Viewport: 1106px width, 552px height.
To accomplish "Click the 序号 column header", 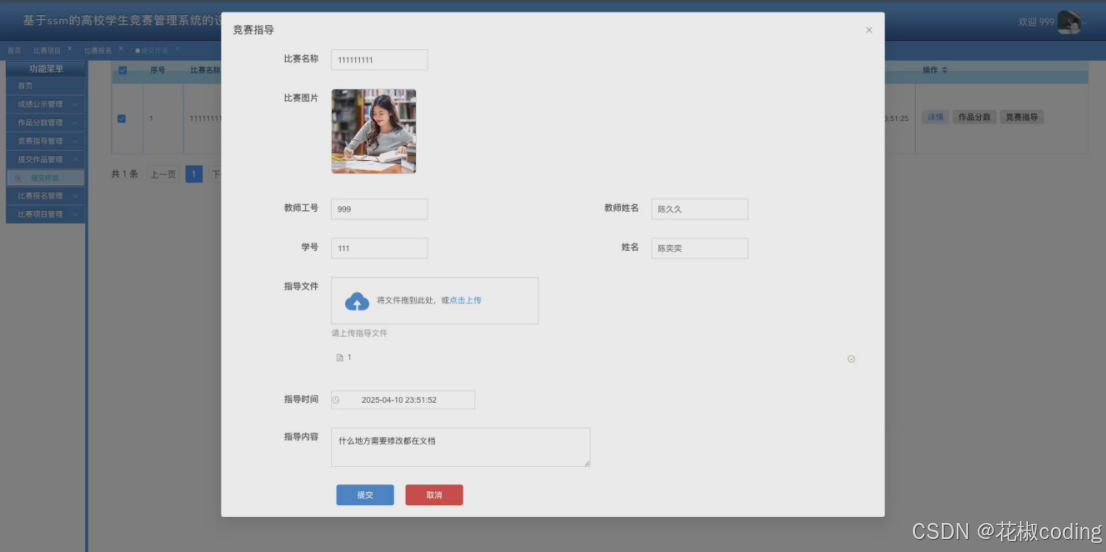I will (x=157, y=70).
